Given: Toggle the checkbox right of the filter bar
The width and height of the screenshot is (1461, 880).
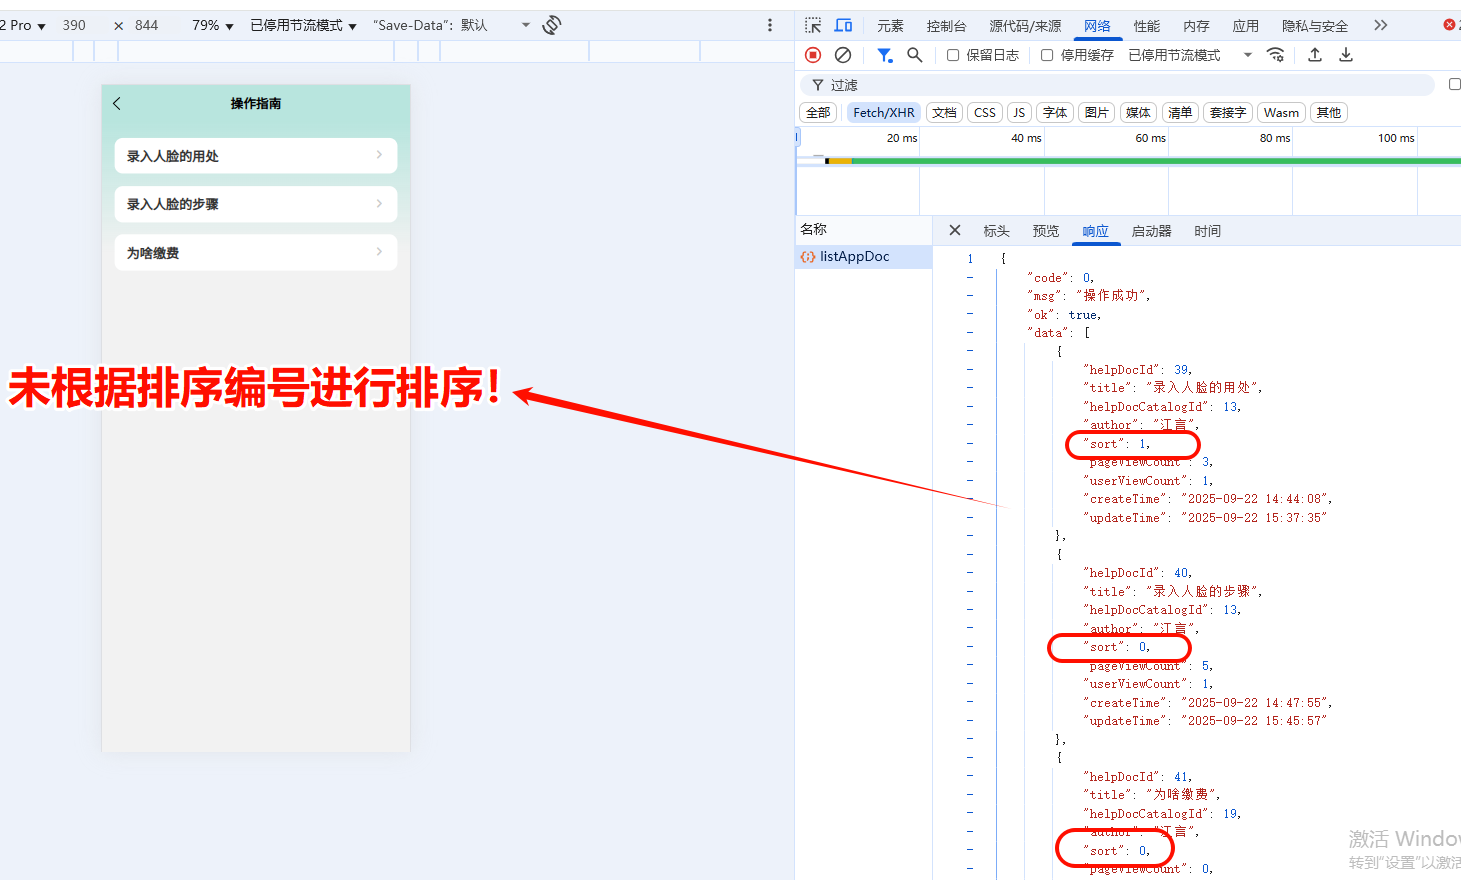Looking at the screenshot, I should click(1454, 84).
